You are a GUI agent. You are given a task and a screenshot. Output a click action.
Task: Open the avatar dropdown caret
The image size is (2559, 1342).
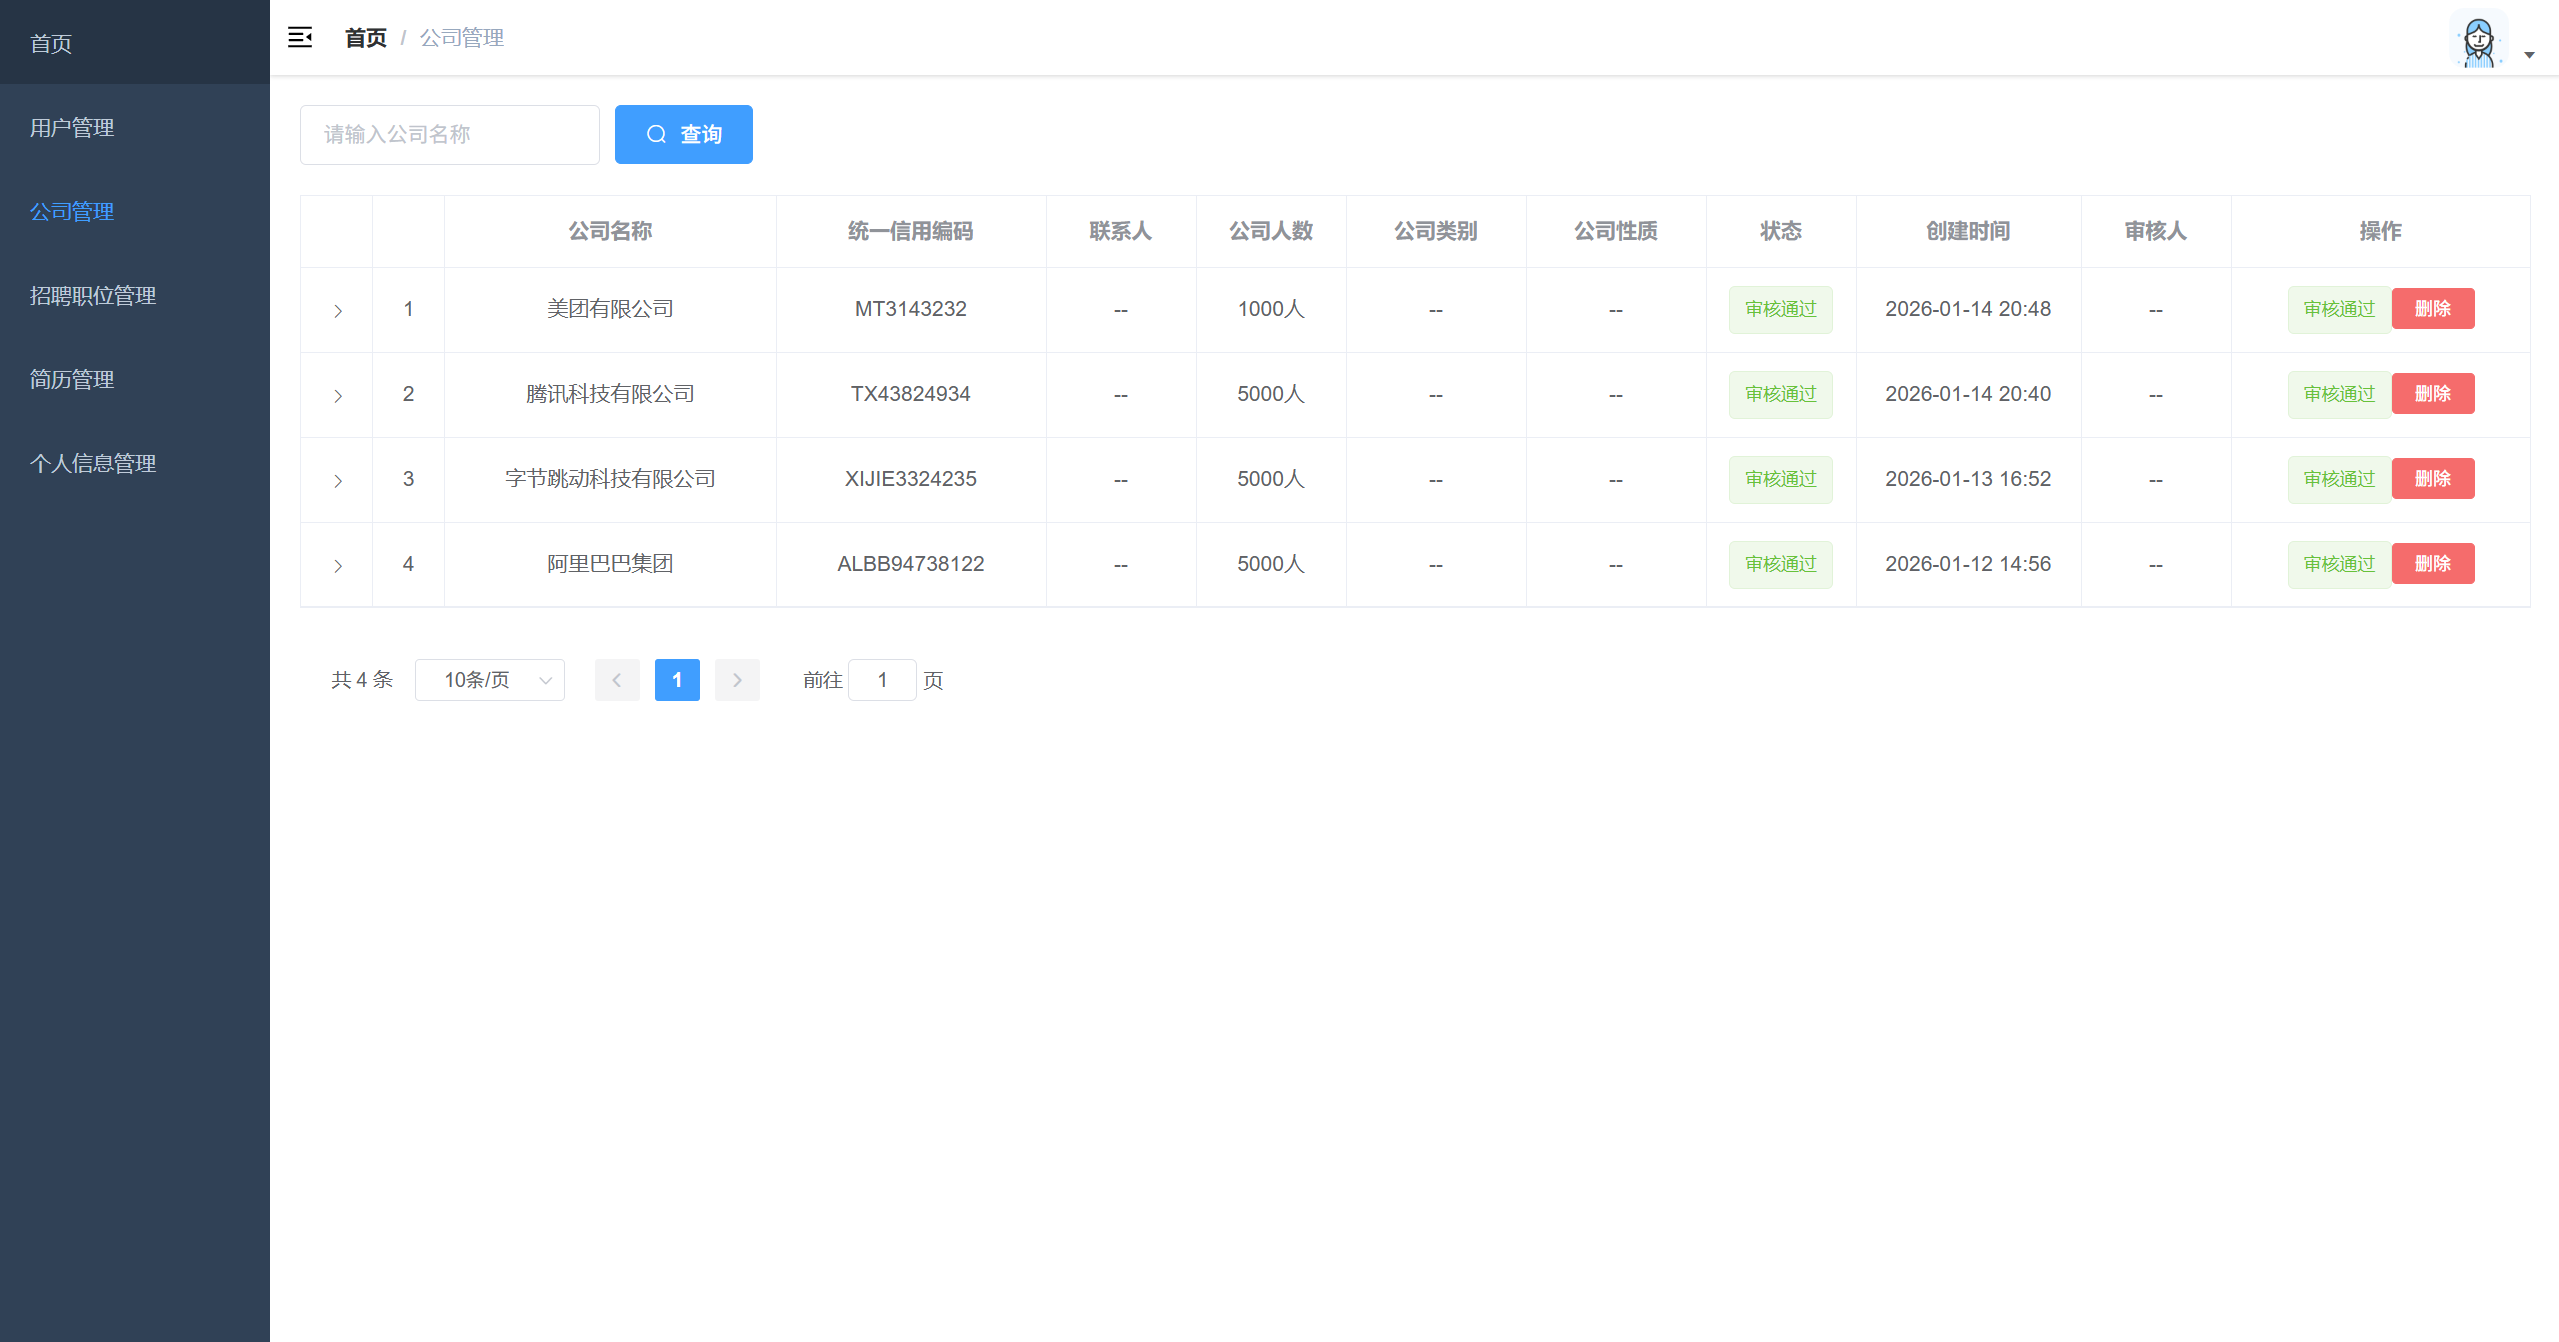click(x=2529, y=55)
